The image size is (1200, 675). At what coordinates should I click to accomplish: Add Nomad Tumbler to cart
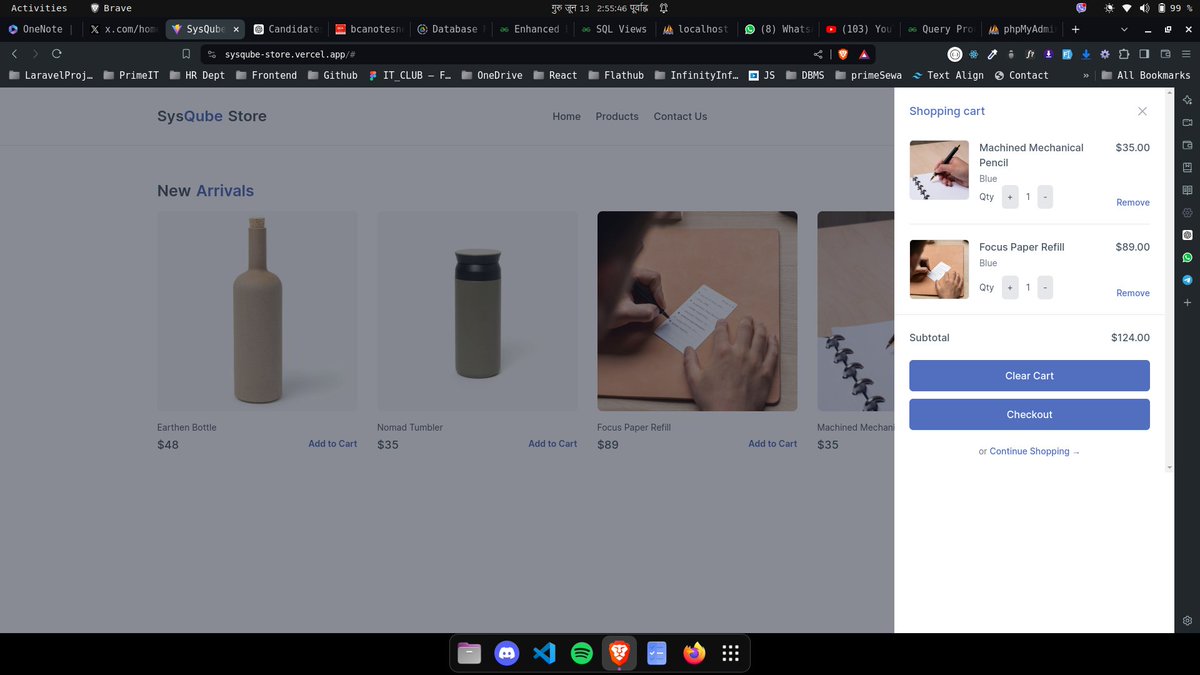(x=552, y=443)
